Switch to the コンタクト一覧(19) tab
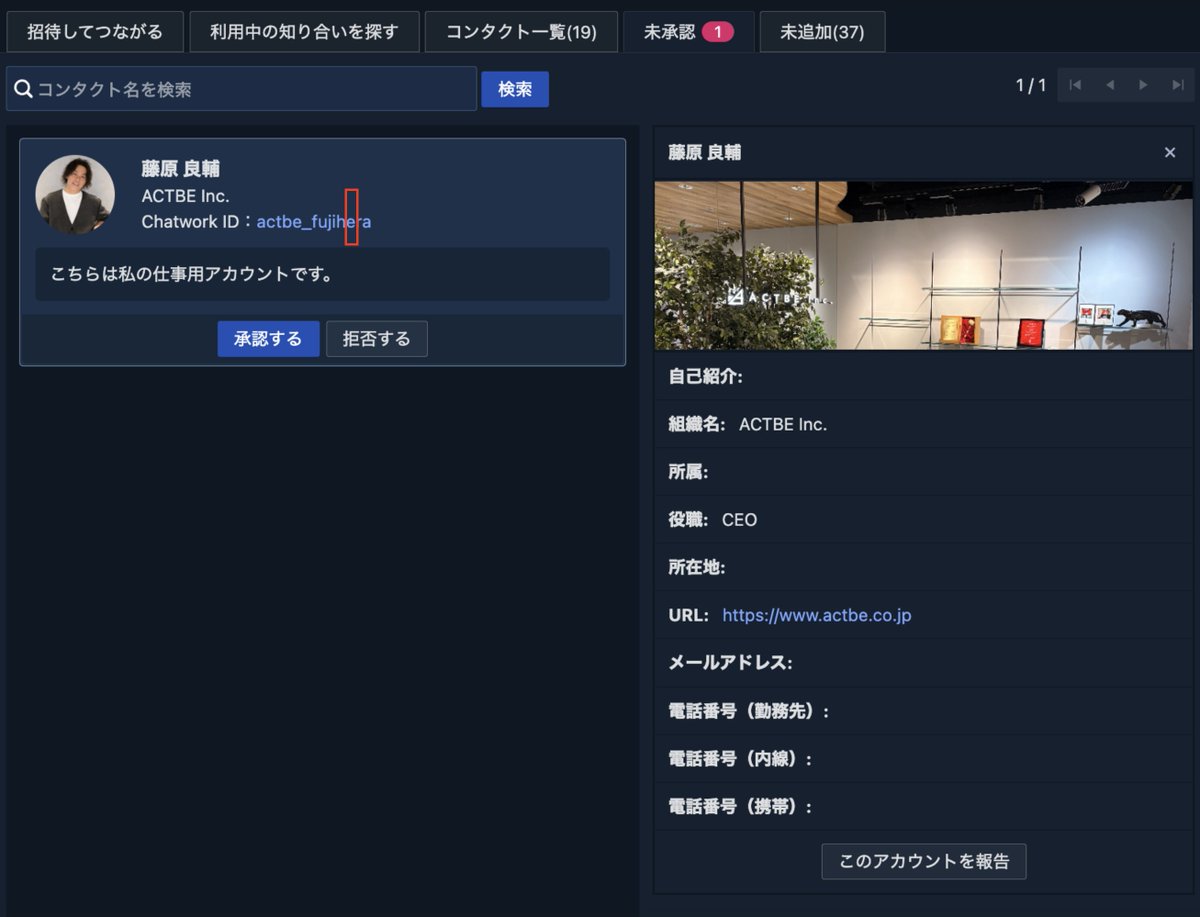Image resolution: width=1200 pixels, height=917 pixels. pyautogui.click(x=521, y=31)
